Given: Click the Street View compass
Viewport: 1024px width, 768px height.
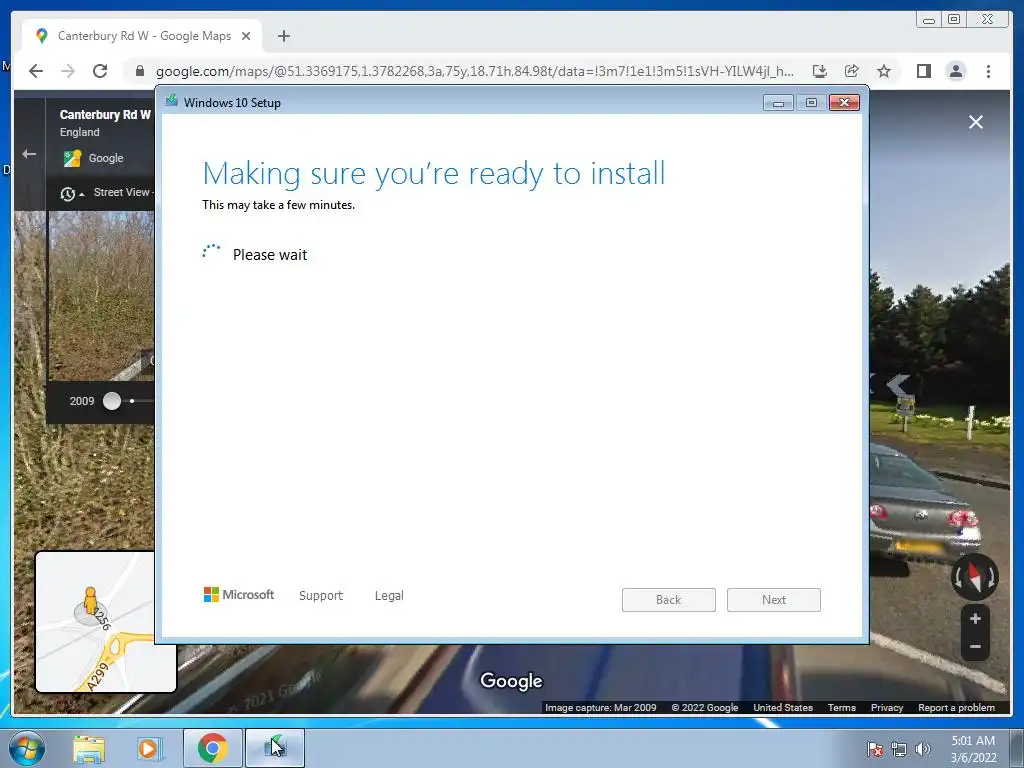Looking at the screenshot, I should tap(974, 577).
